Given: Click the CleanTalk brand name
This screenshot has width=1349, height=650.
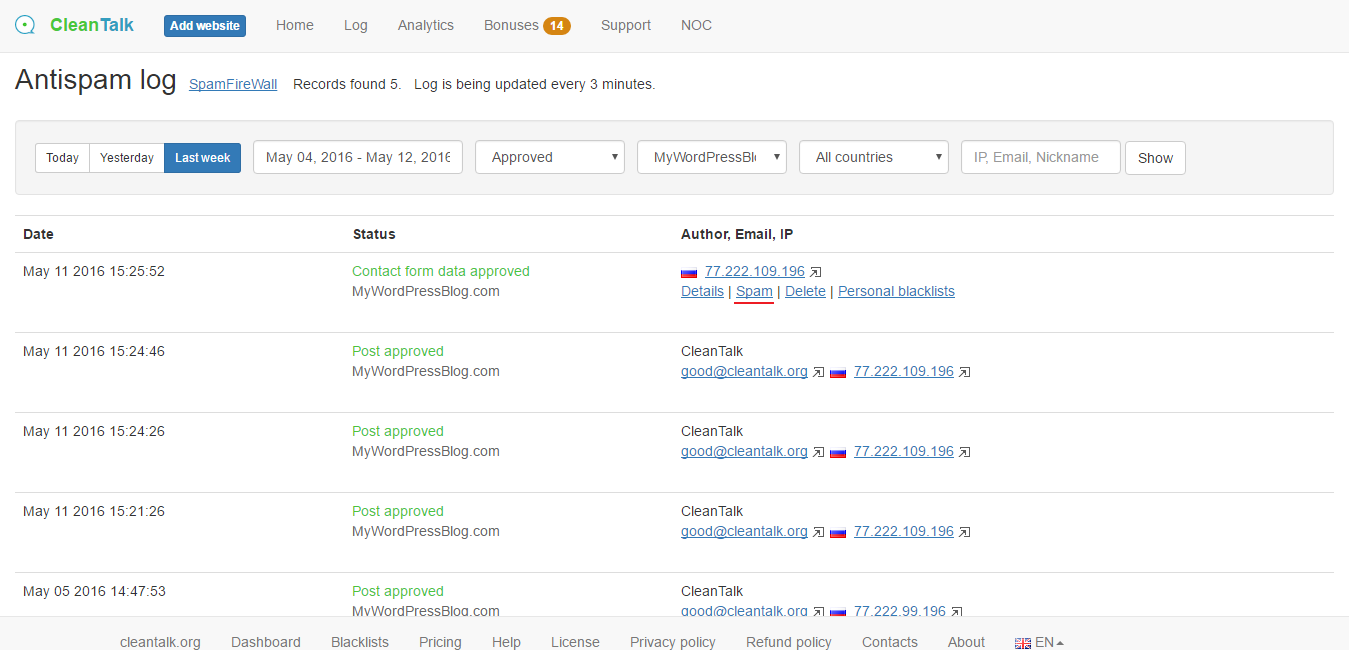Looking at the screenshot, I should click(x=92, y=25).
